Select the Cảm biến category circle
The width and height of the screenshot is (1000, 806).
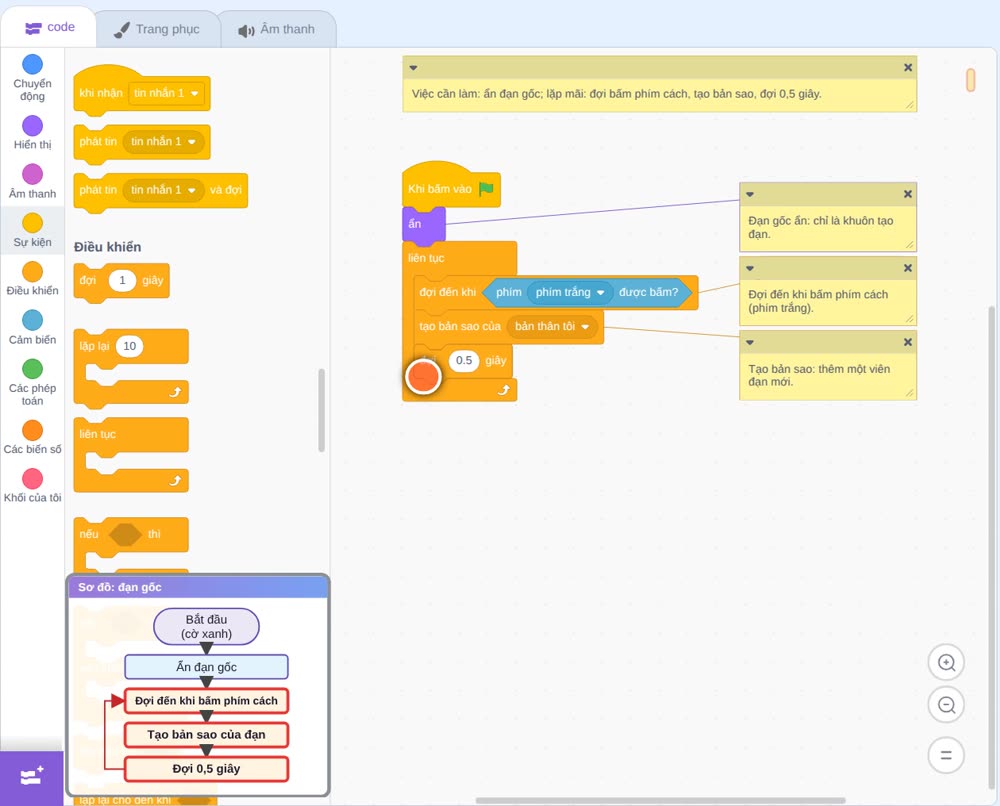pos(33,320)
